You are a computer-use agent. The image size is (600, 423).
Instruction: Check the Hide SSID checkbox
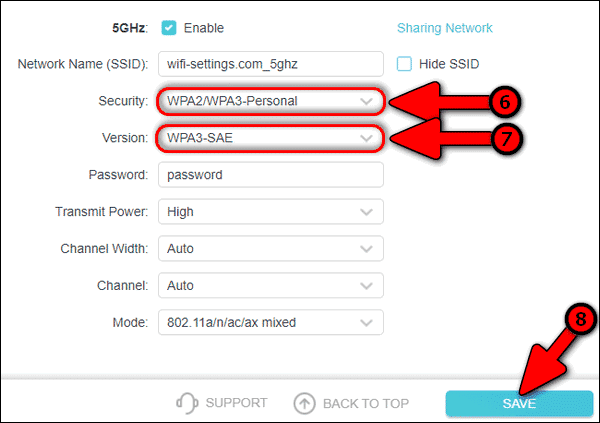[x=404, y=64]
